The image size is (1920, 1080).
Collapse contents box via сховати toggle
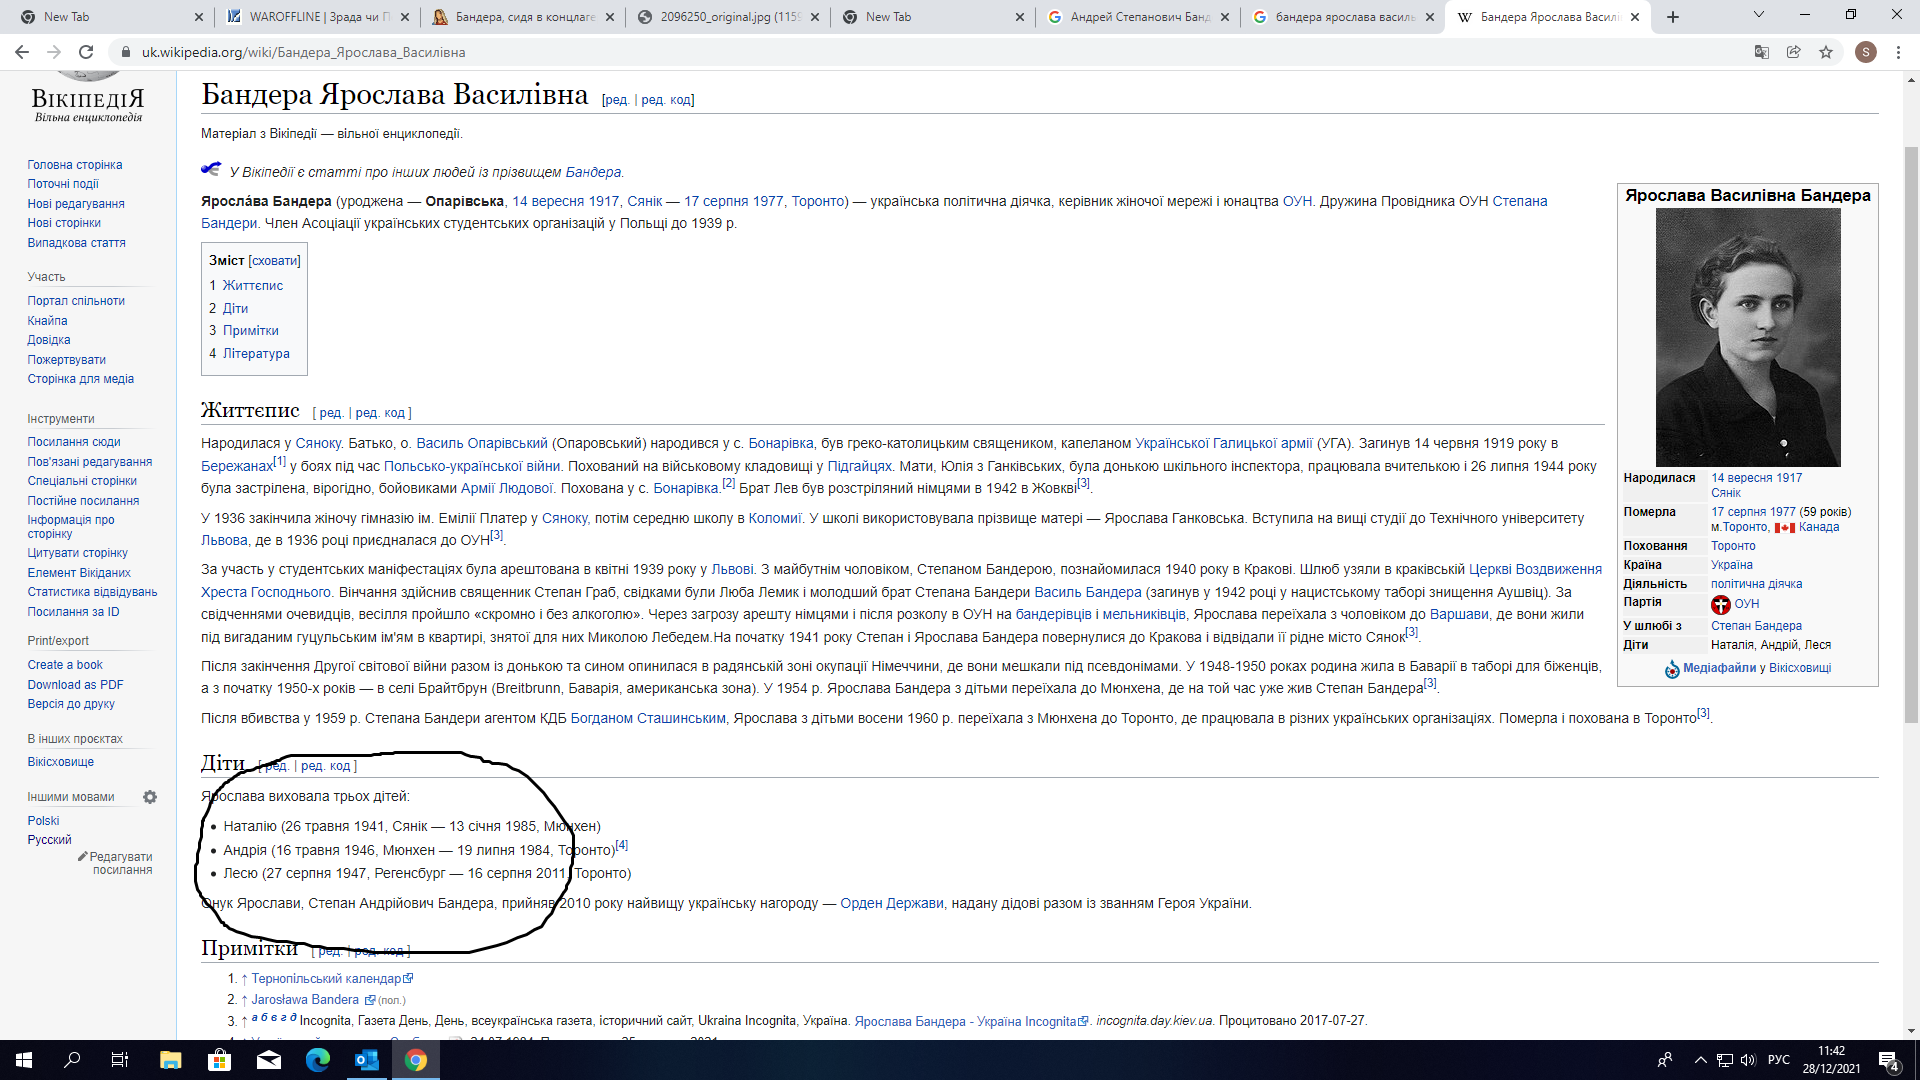274,261
